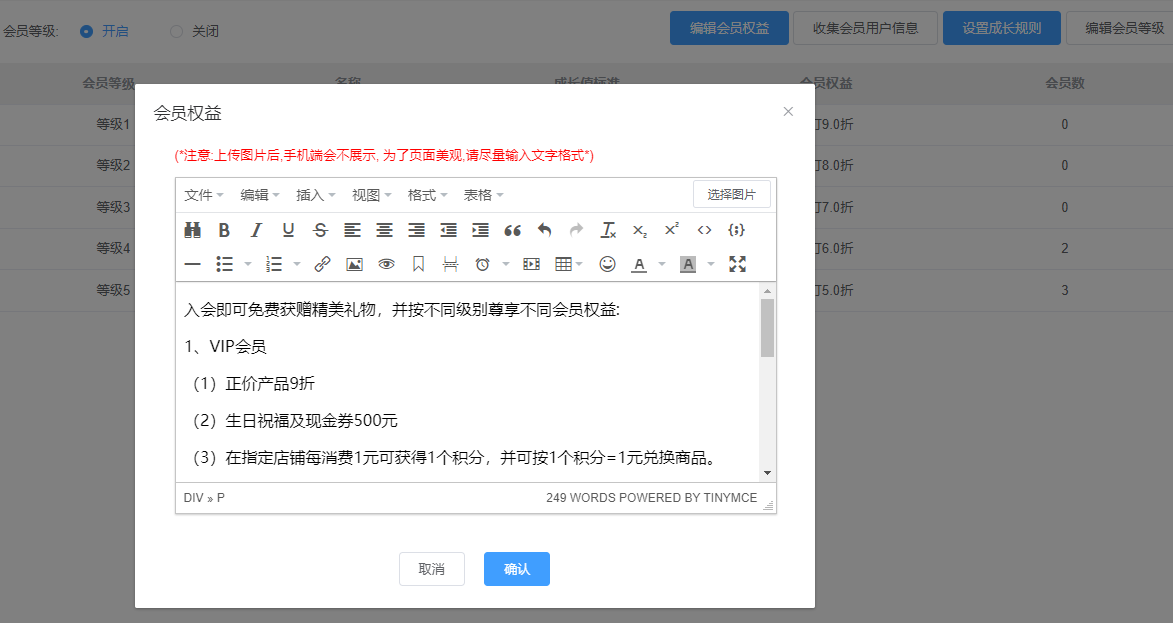The width and height of the screenshot is (1173, 623).
Task: Click the 确认 button
Action: coord(517,569)
